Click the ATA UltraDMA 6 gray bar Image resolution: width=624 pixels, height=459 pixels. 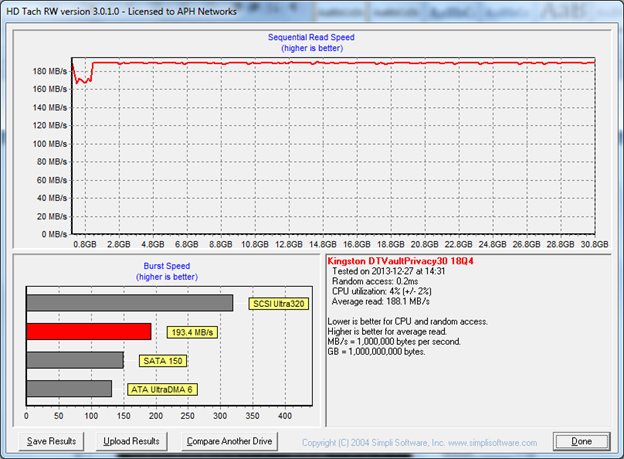point(69,389)
